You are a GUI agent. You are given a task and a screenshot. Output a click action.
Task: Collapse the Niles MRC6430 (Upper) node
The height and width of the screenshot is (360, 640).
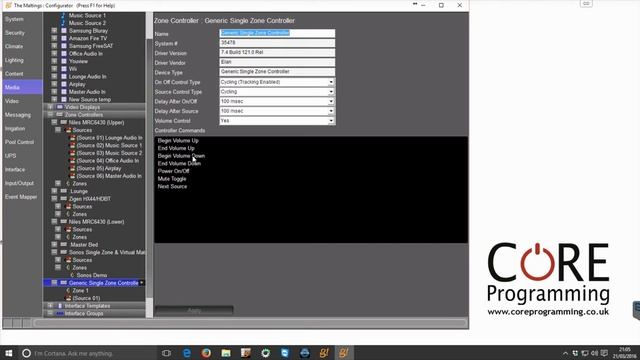coord(54,122)
